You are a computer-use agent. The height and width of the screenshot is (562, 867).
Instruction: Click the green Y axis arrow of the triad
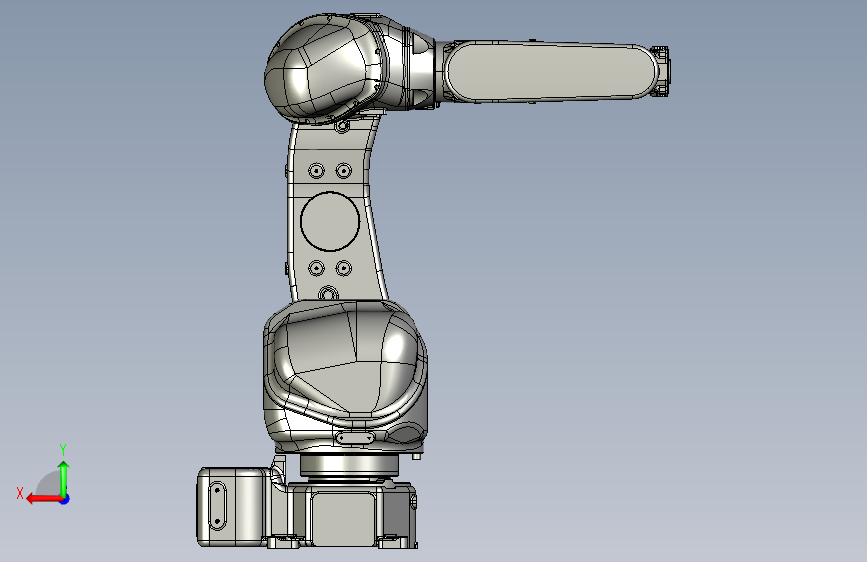(x=64, y=478)
